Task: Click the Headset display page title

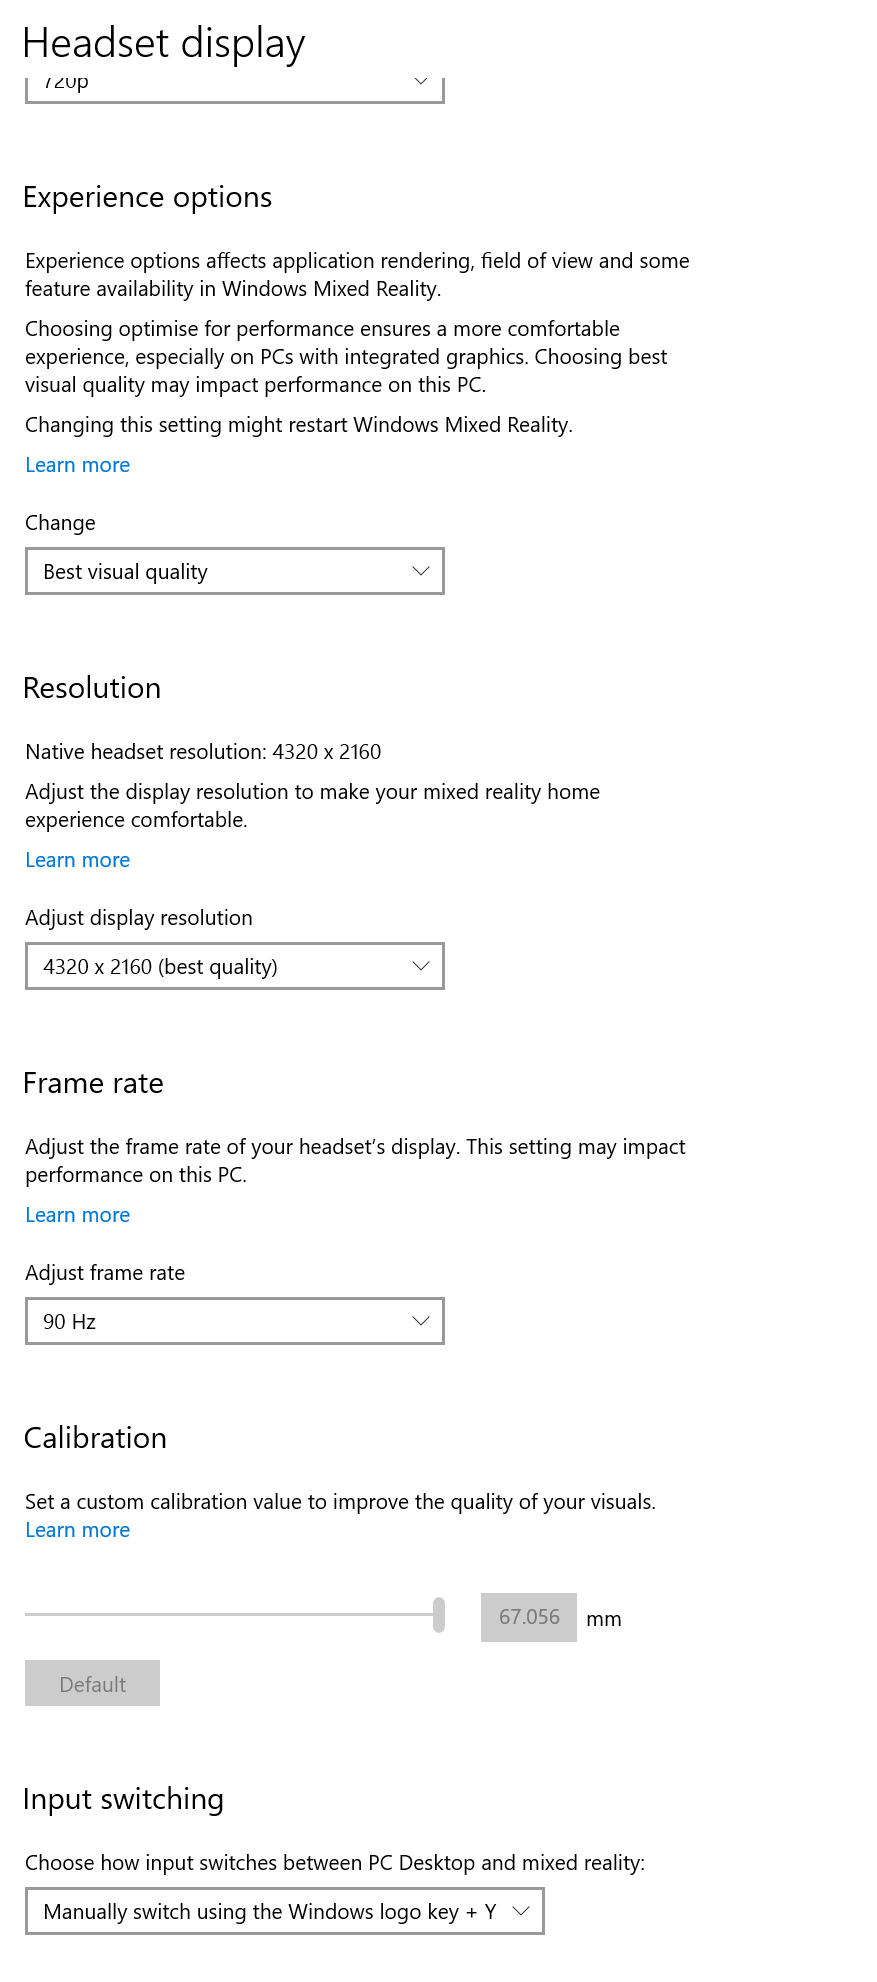Action: (x=164, y=44)
